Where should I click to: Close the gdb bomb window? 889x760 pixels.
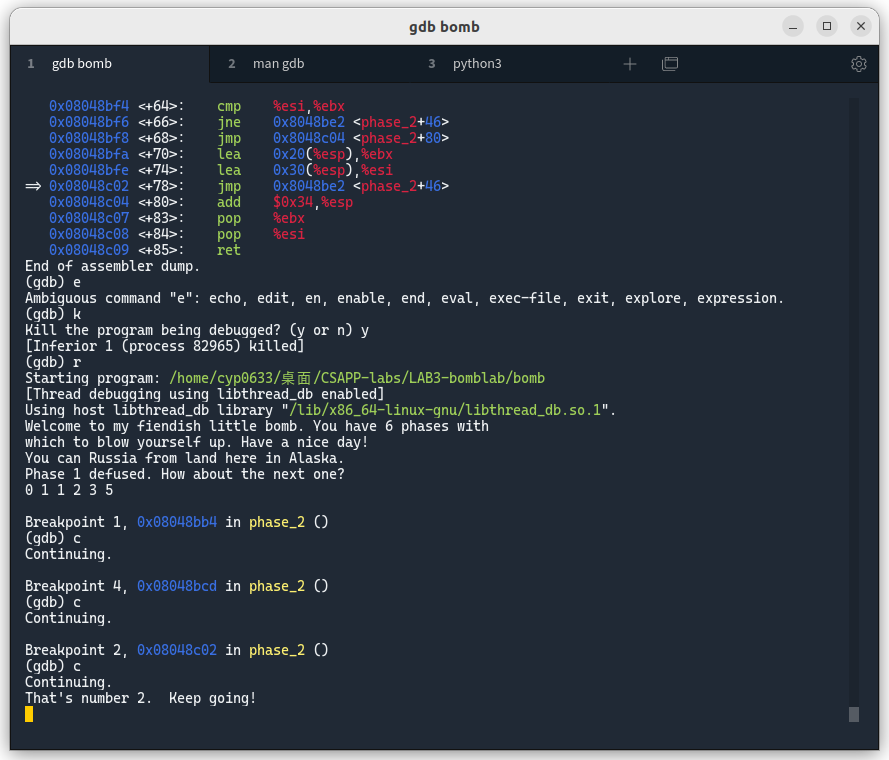point(861,27)
